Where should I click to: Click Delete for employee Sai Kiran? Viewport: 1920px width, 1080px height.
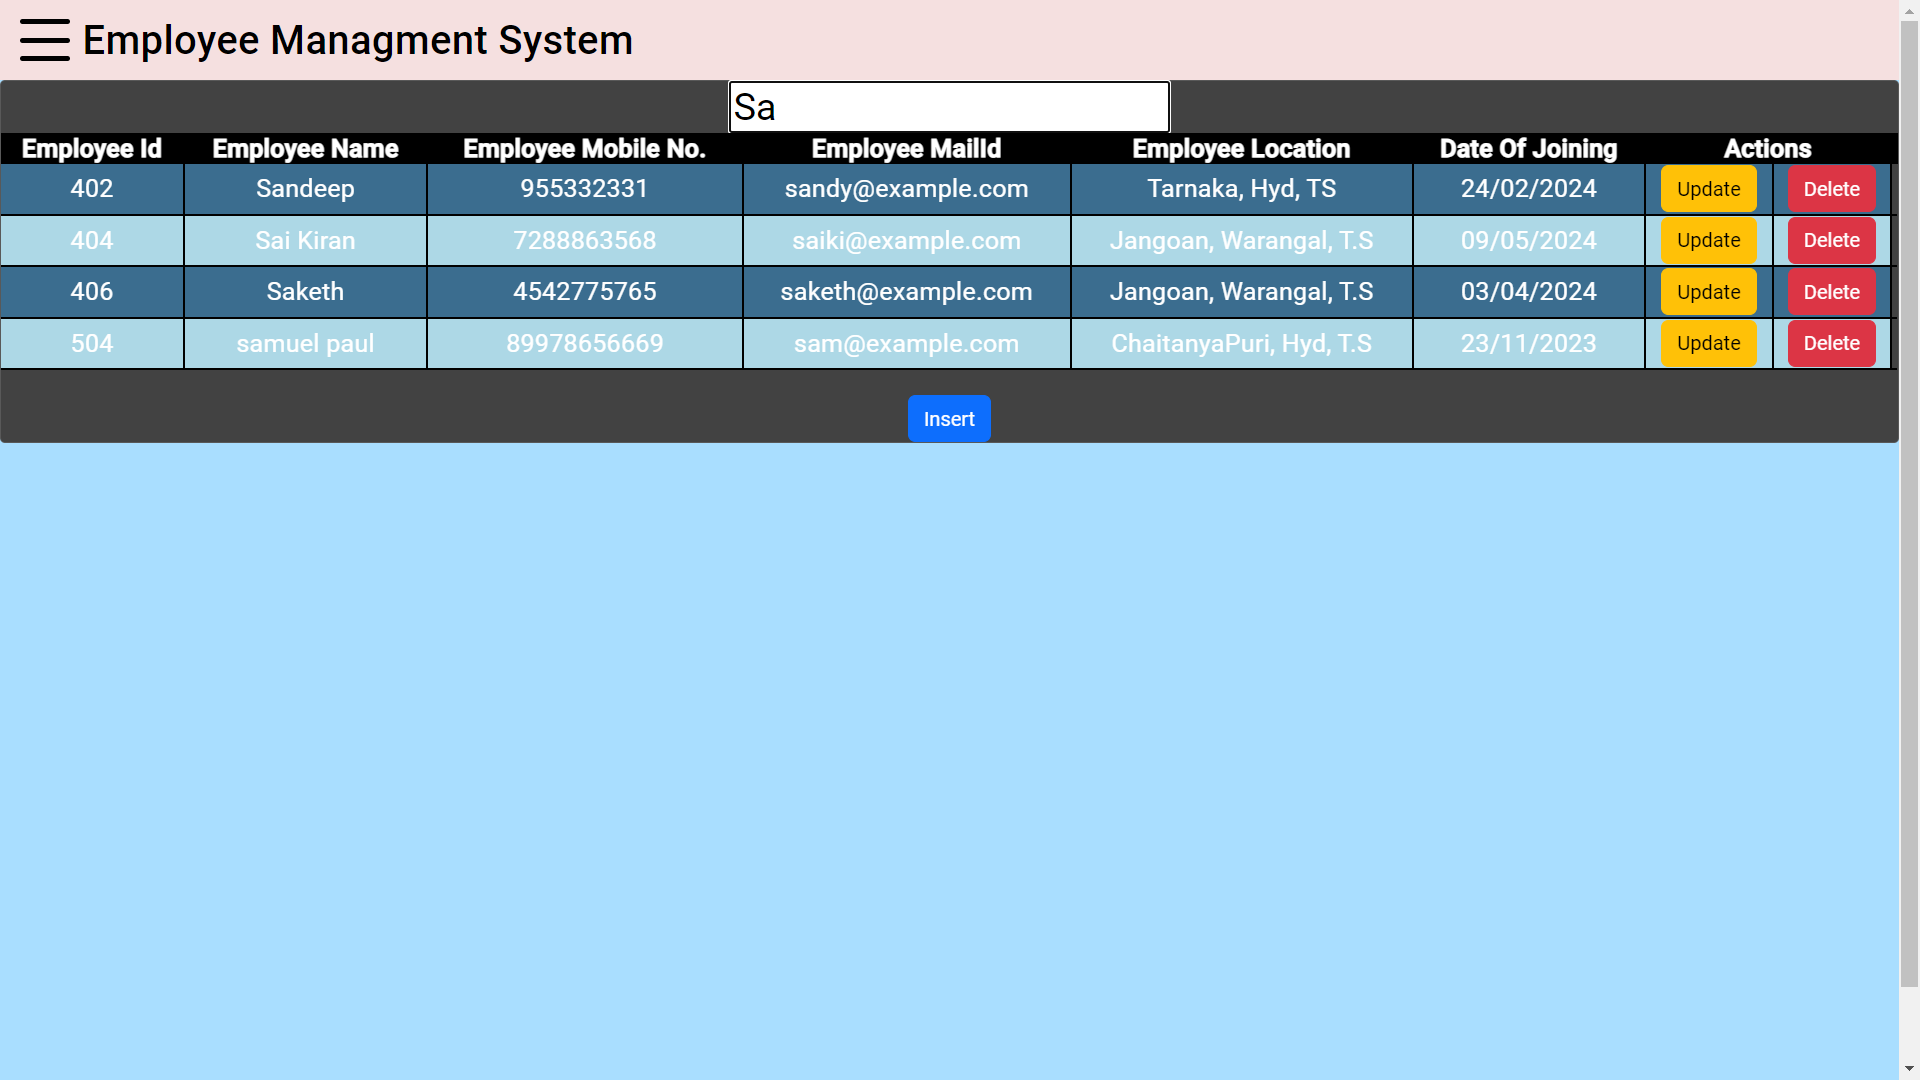pyautogui.click(x=1831, y=240)
